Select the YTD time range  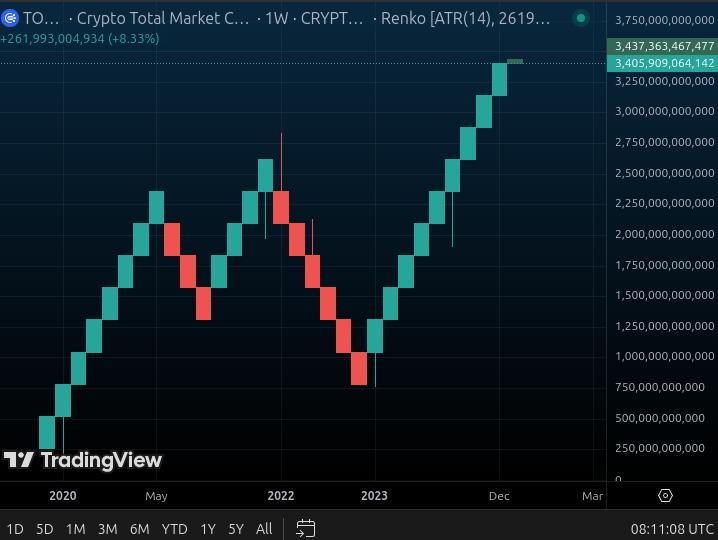174,529
